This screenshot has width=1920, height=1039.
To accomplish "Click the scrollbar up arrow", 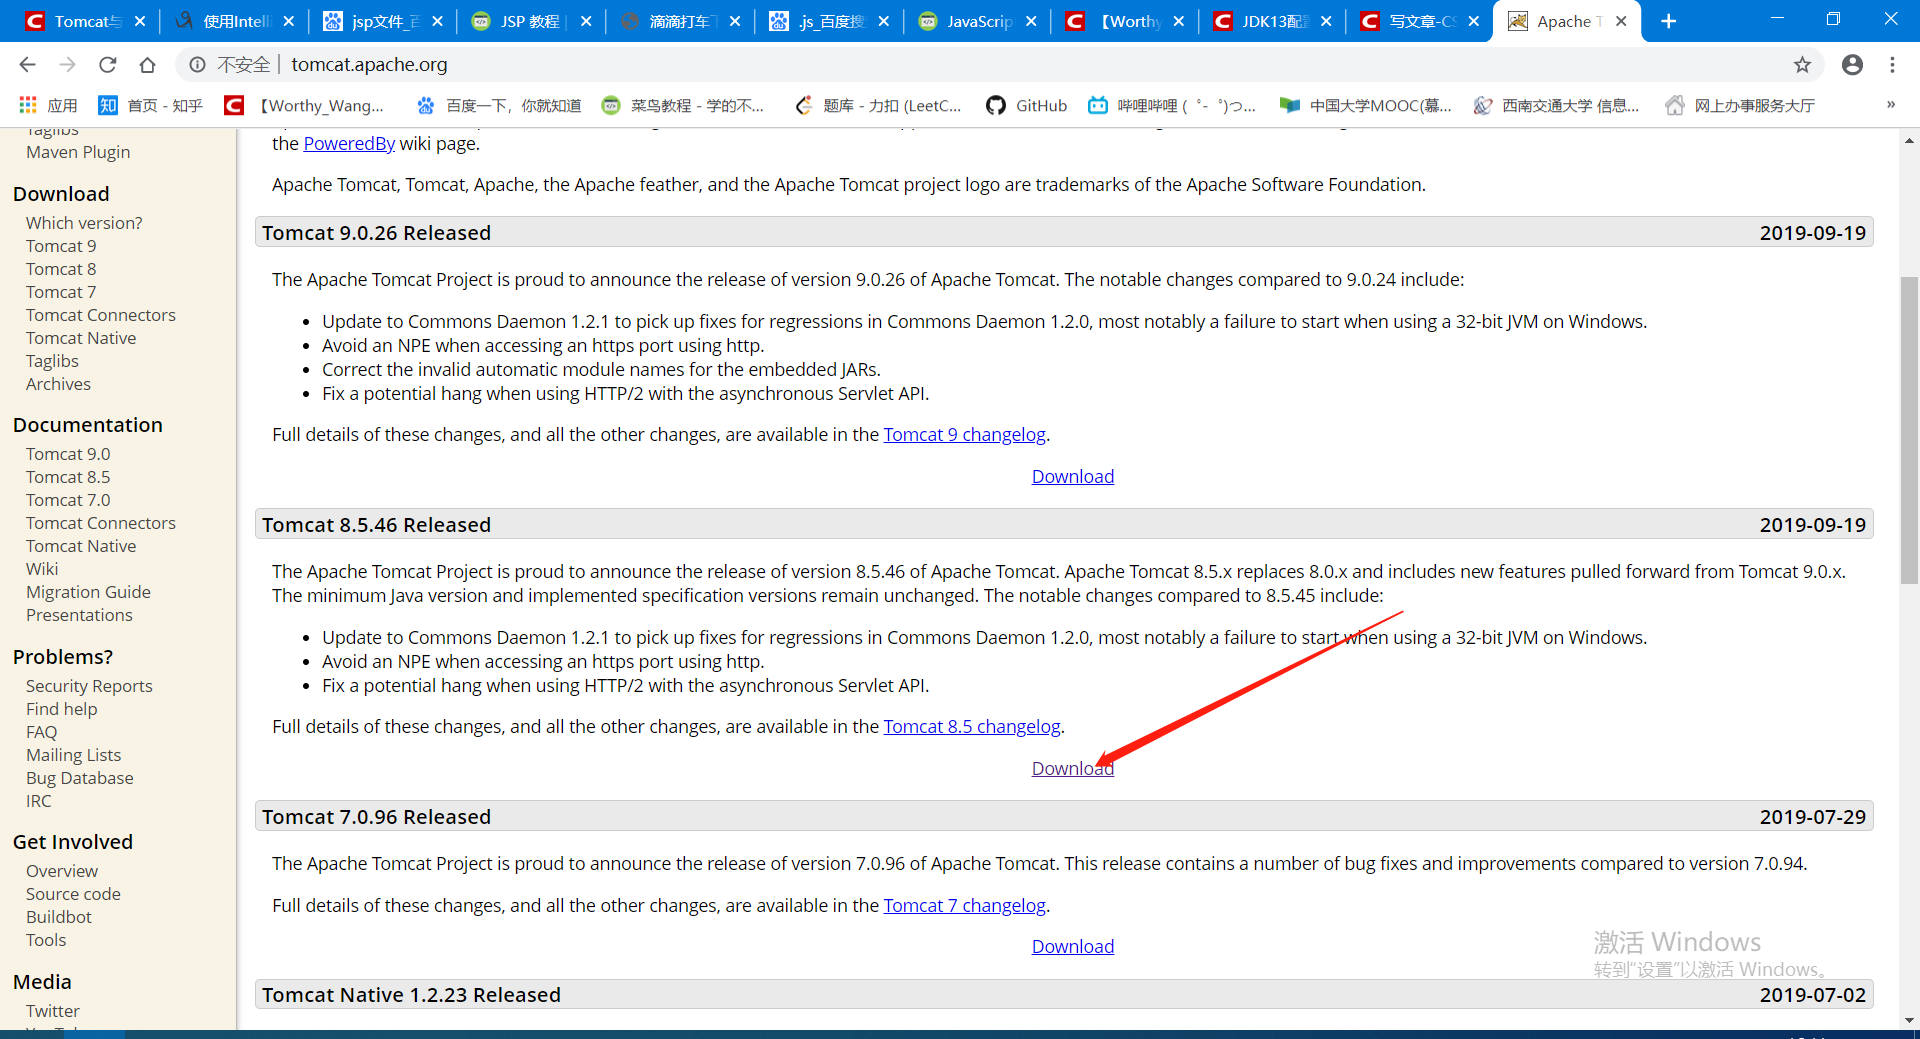I will pos(1909,140).
